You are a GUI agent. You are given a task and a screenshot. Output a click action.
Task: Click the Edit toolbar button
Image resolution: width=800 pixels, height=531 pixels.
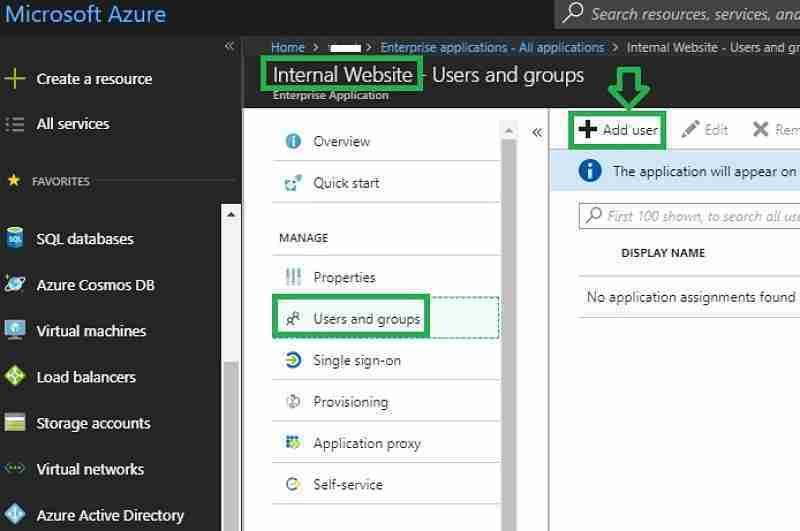click(x=704, y=130)
